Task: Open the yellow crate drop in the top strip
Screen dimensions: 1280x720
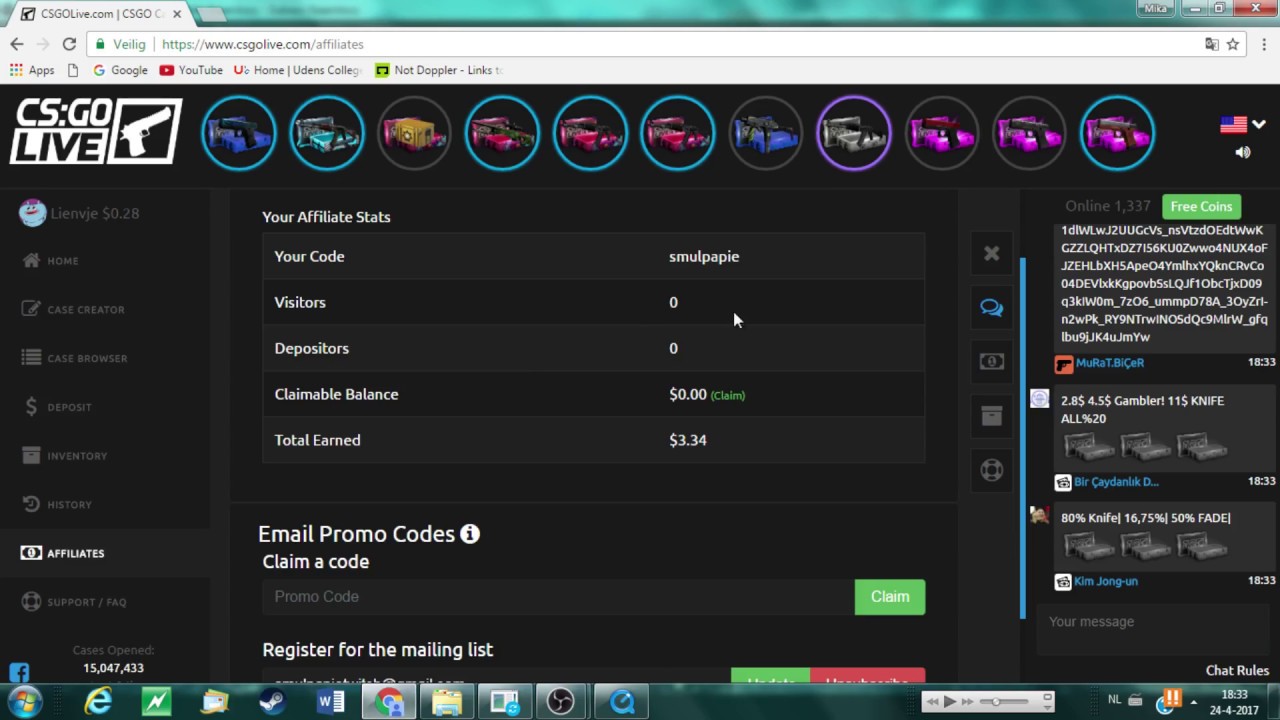Action: [x=414, y=133]
